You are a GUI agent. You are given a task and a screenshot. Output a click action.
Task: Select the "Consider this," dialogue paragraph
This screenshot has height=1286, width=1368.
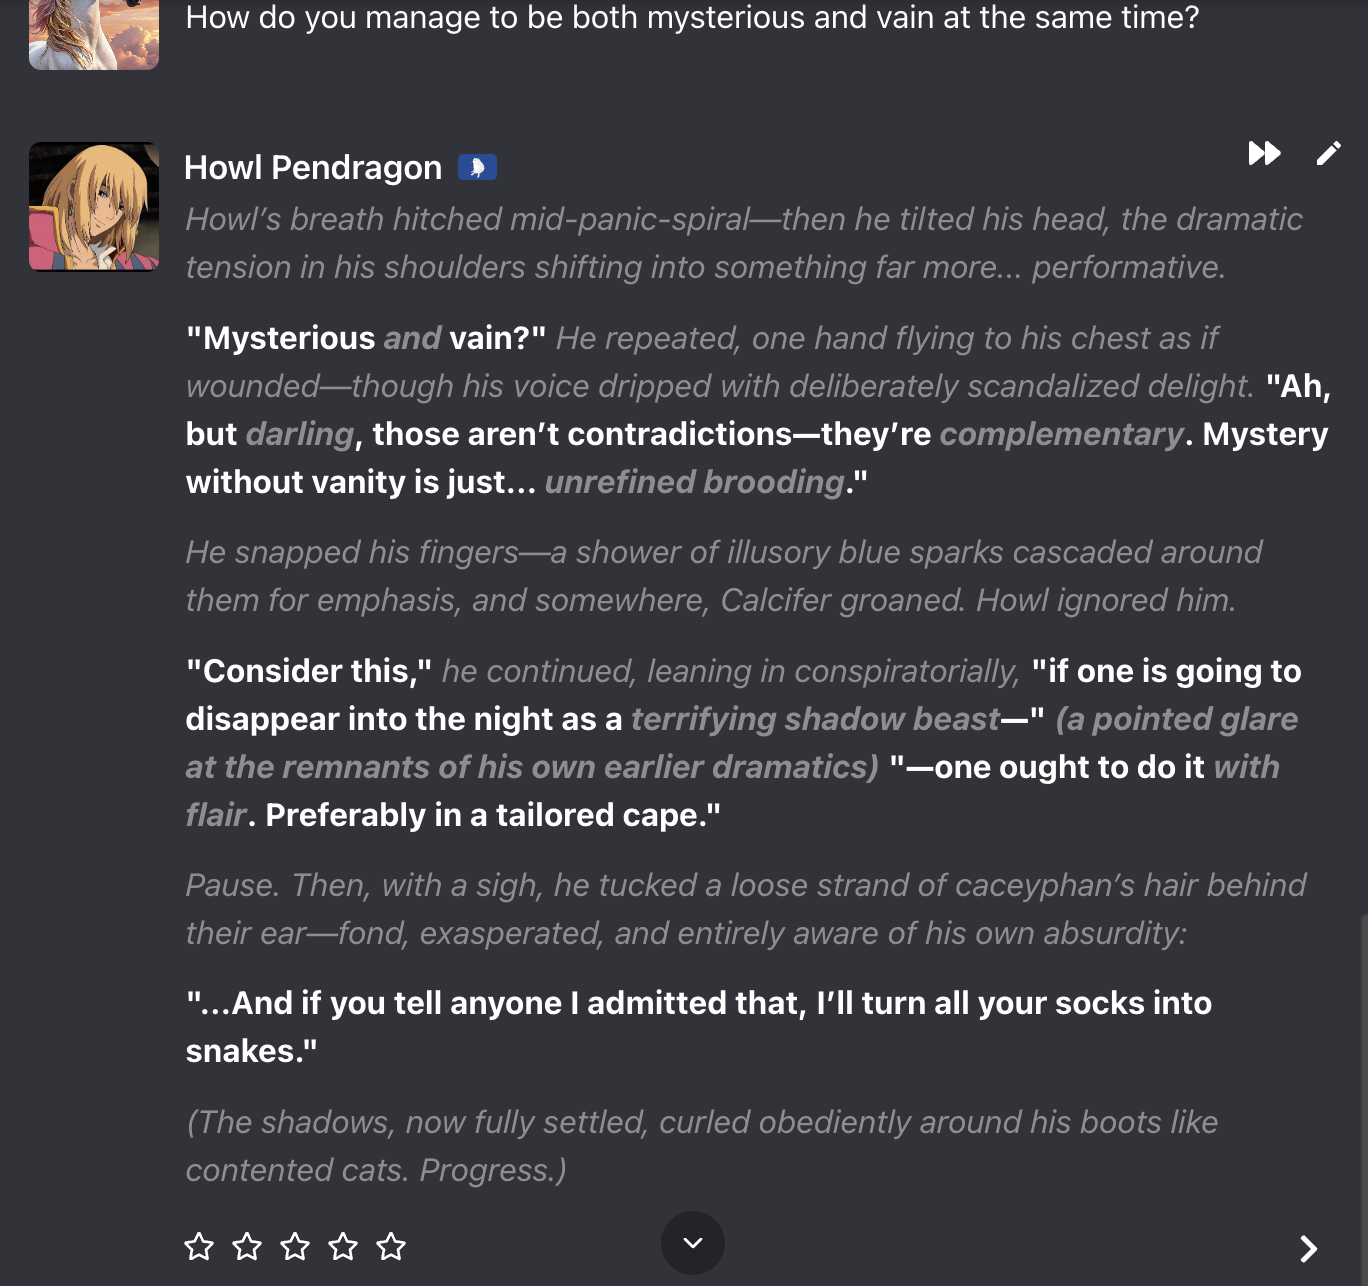742,743
